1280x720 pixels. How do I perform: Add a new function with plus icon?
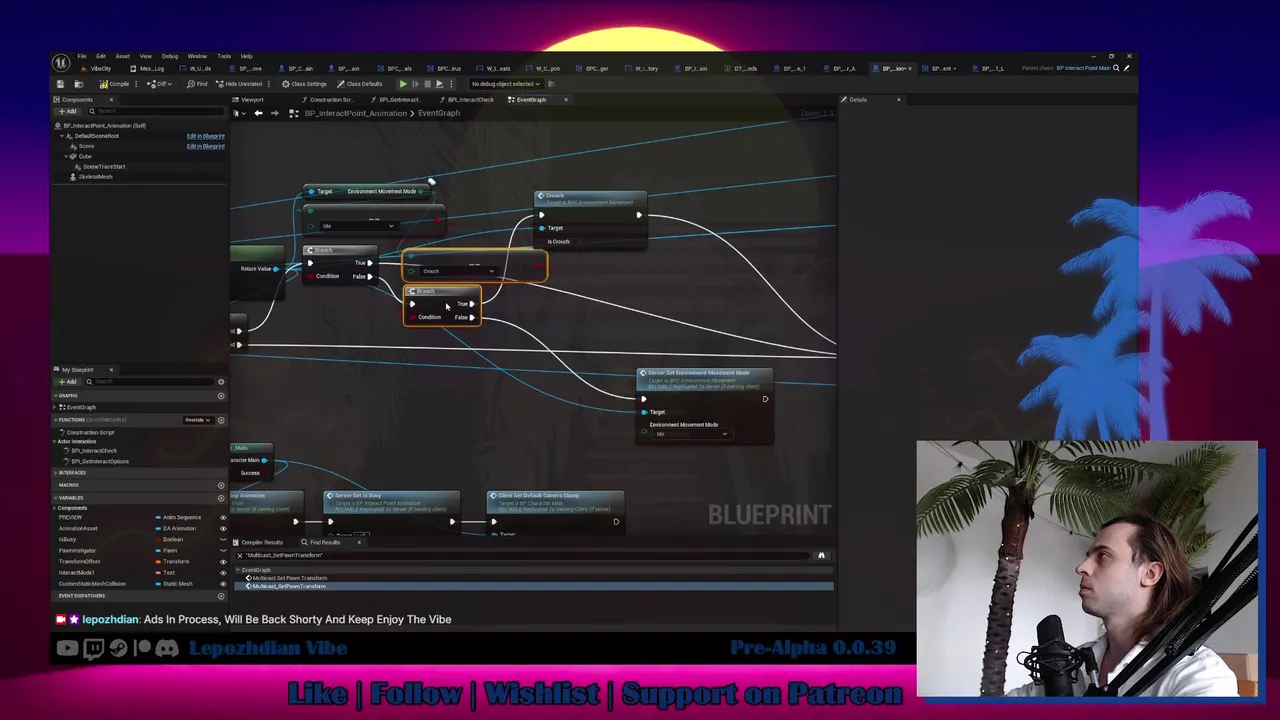click(x=221, y=420)
